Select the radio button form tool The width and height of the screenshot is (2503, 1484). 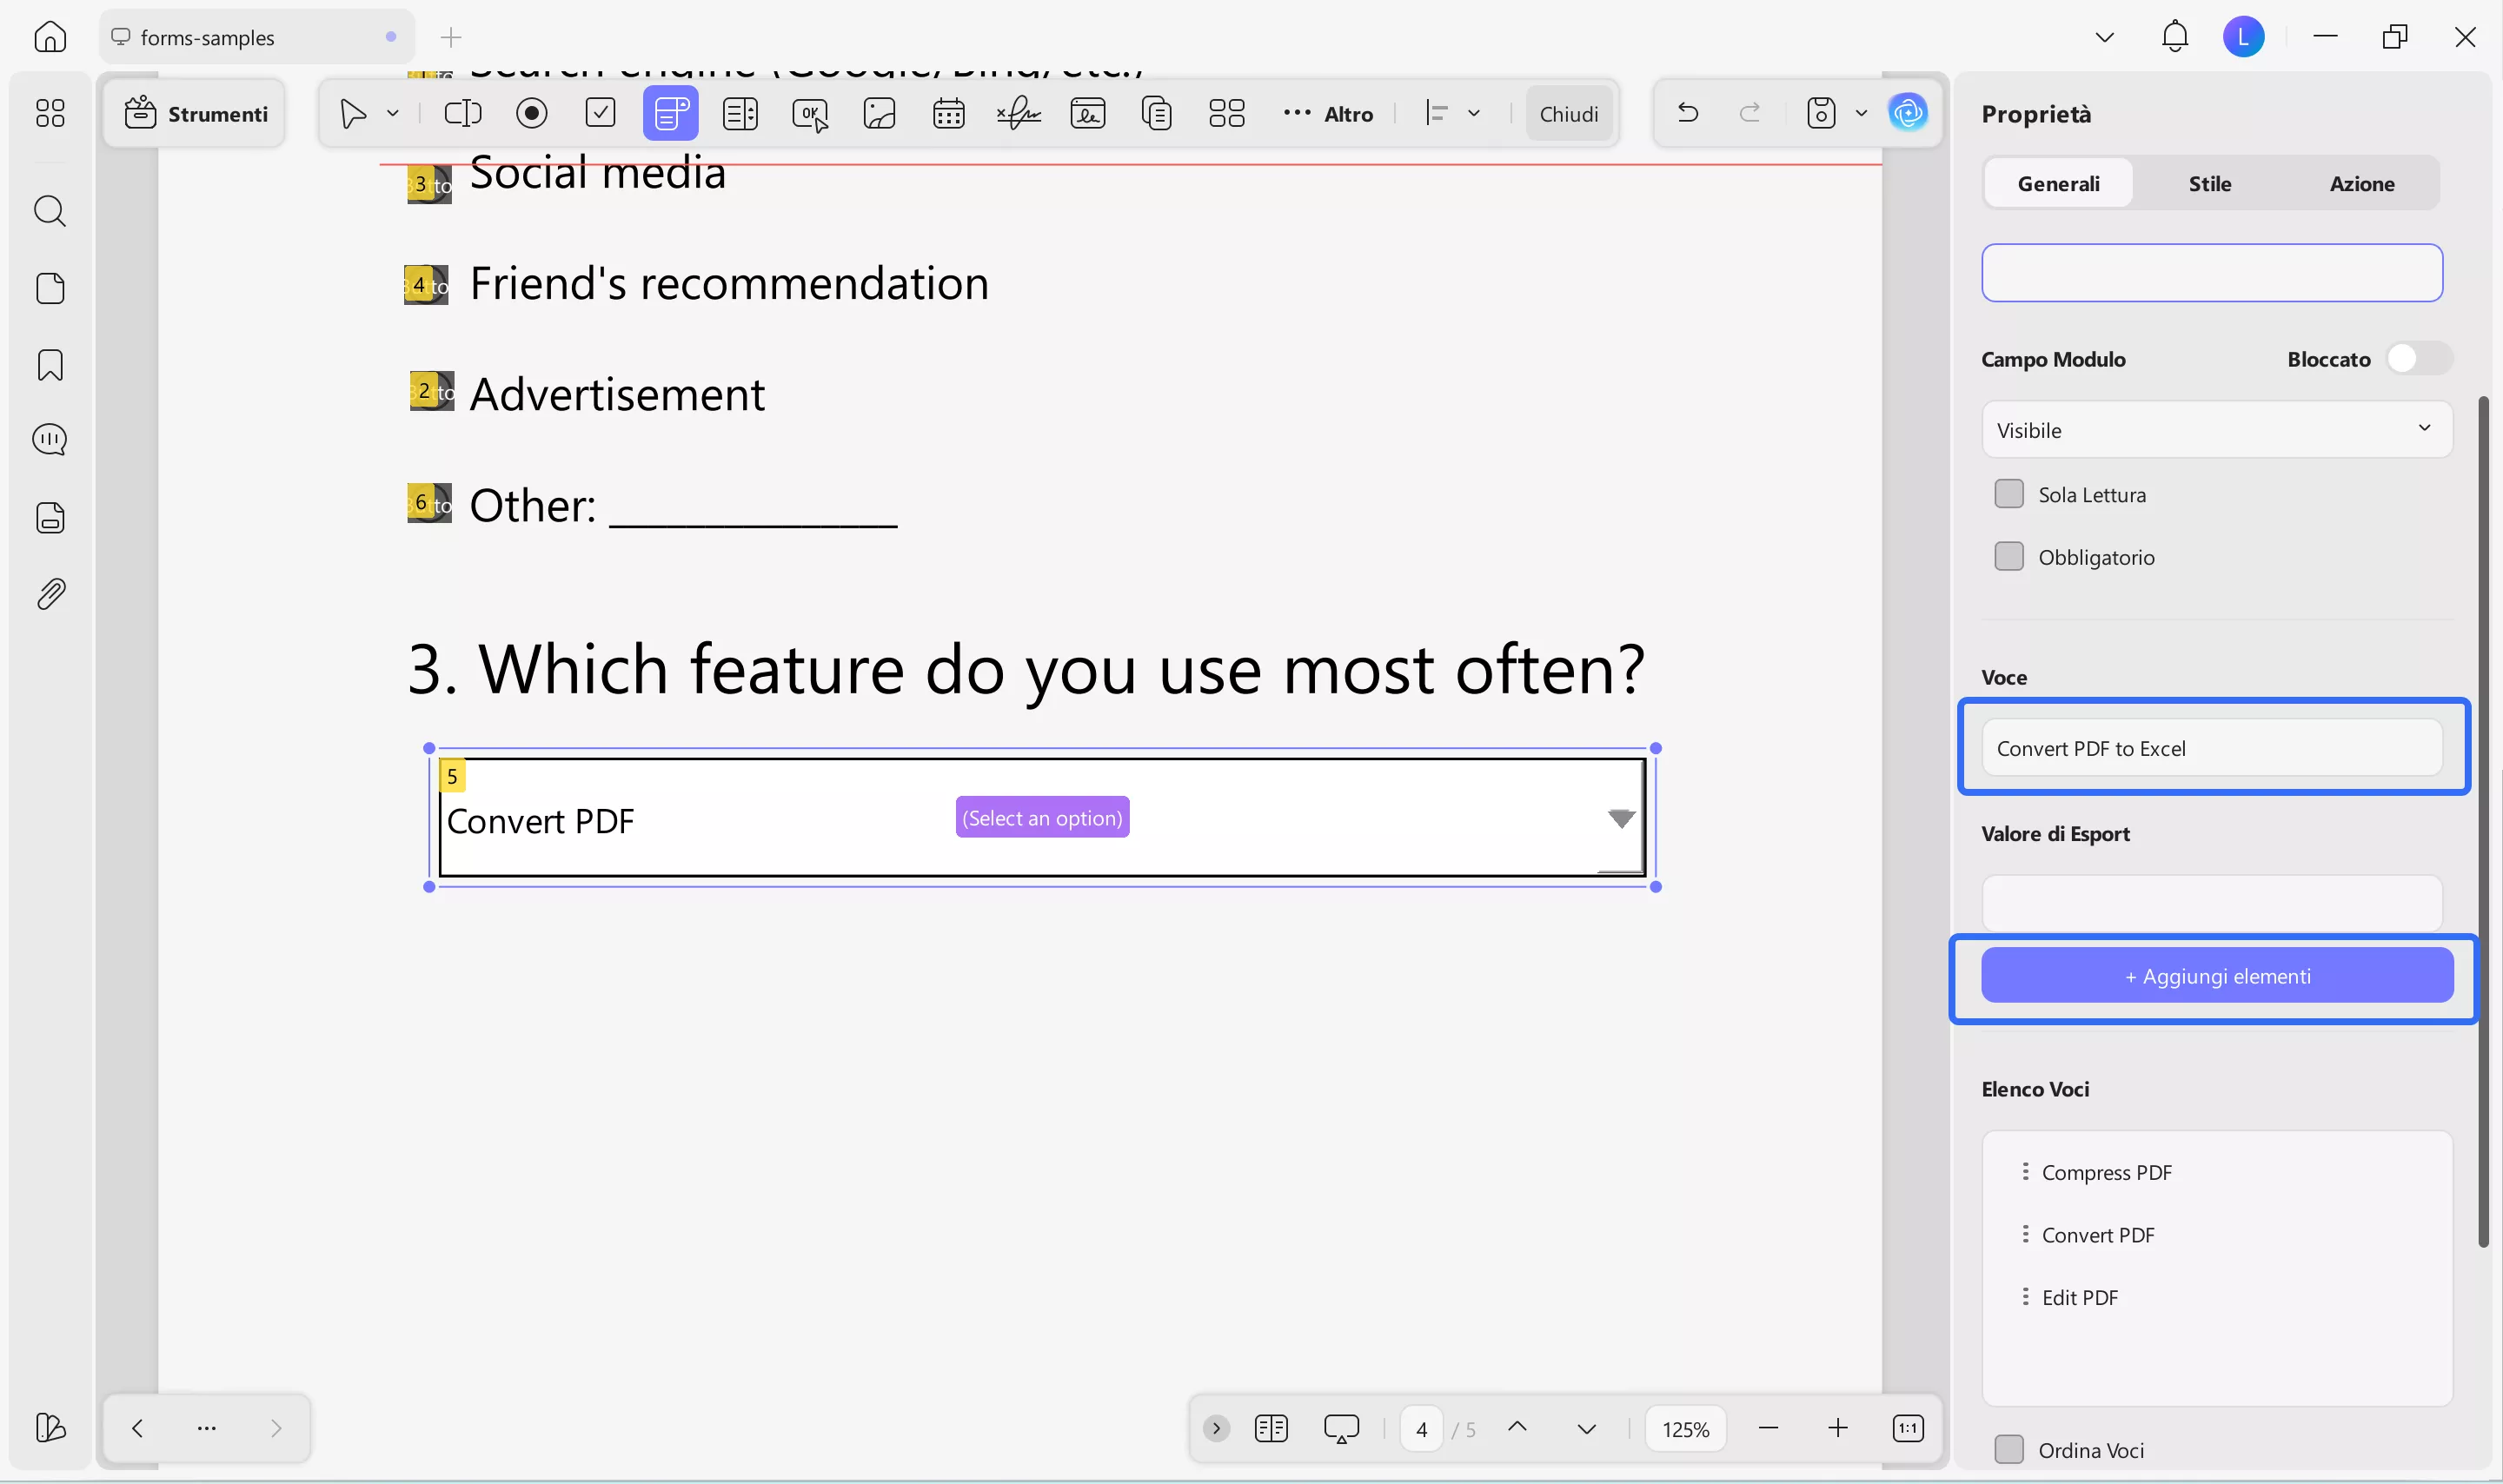(x=531, y=113)
